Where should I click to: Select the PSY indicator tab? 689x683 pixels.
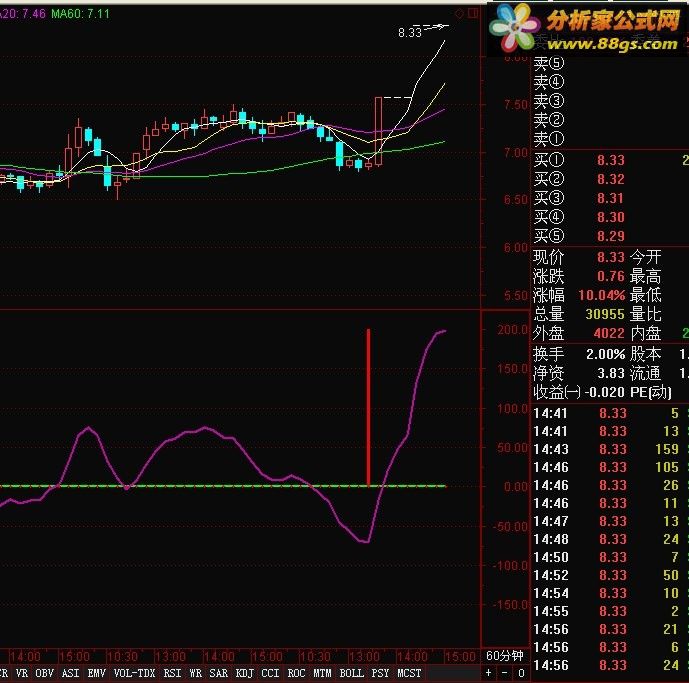pyautogui.click(x=380, y=673)
